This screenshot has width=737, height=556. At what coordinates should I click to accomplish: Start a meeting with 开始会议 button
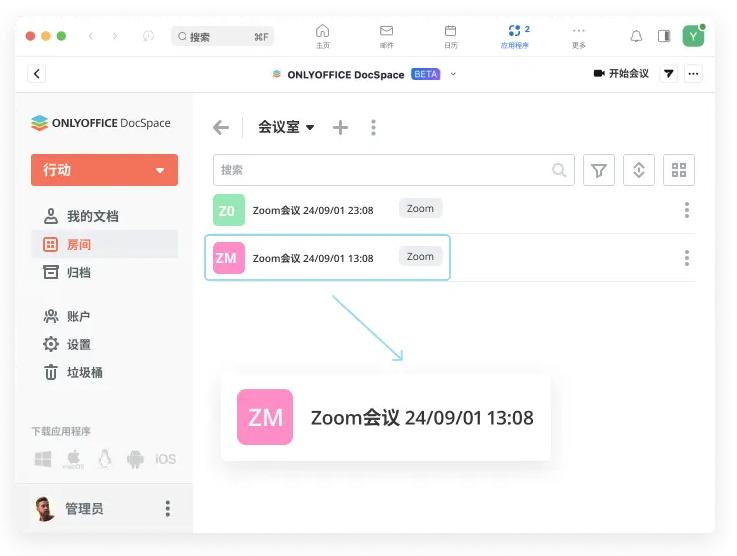click(621, 73)
